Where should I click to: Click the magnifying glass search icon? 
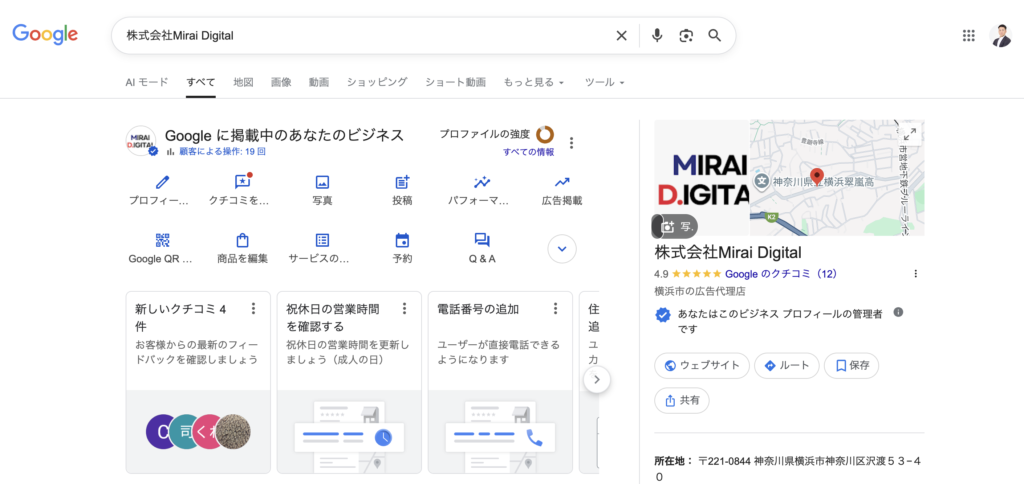pos(714,35)
